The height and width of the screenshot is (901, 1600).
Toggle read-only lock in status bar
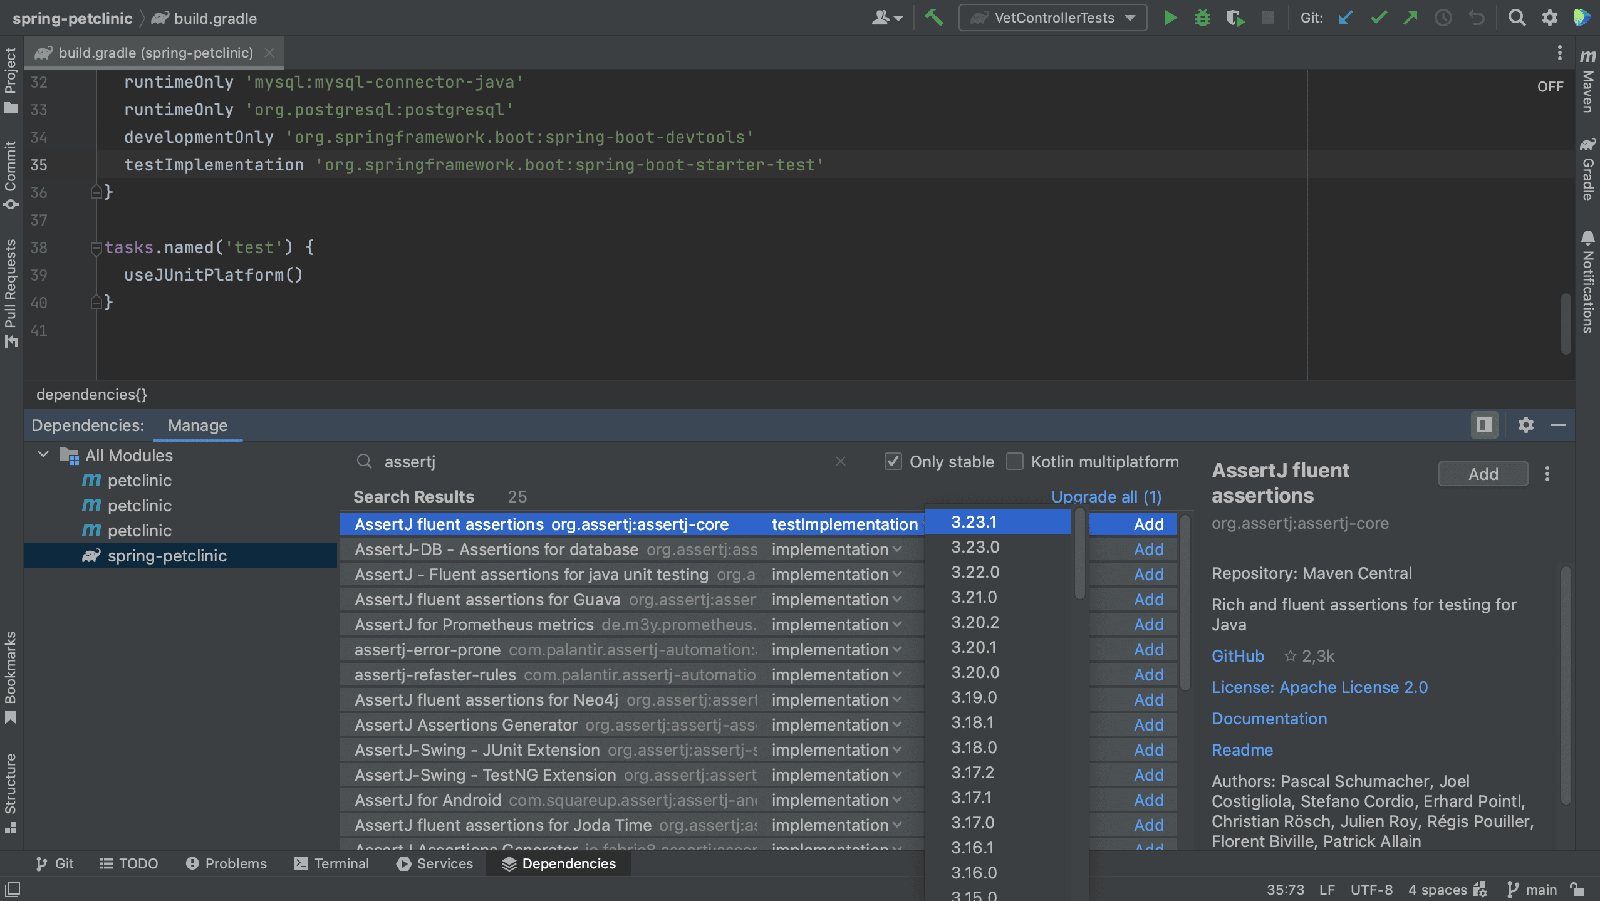pos(1577,889)
